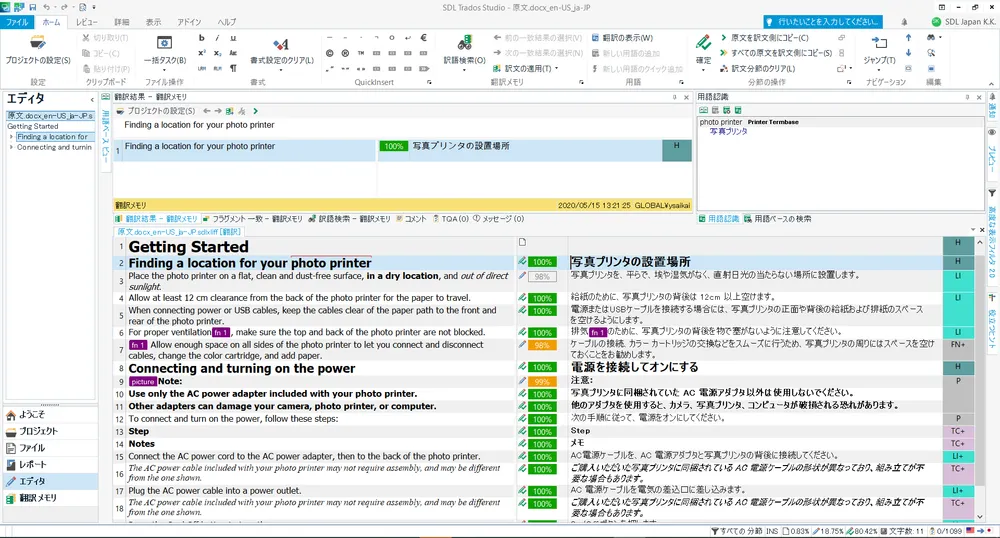Apply subscript formatting (x₂ icon)
Image resolution: width=1000 pixels, height=538 pixels.
pyautogui.click(x=217, y=54)
